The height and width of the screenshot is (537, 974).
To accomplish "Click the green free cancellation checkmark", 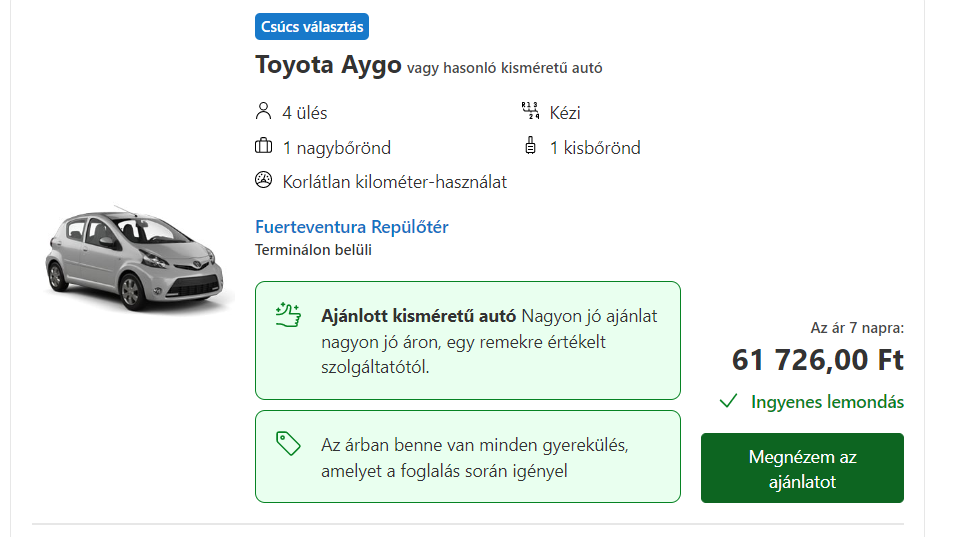I will point(728,401).
